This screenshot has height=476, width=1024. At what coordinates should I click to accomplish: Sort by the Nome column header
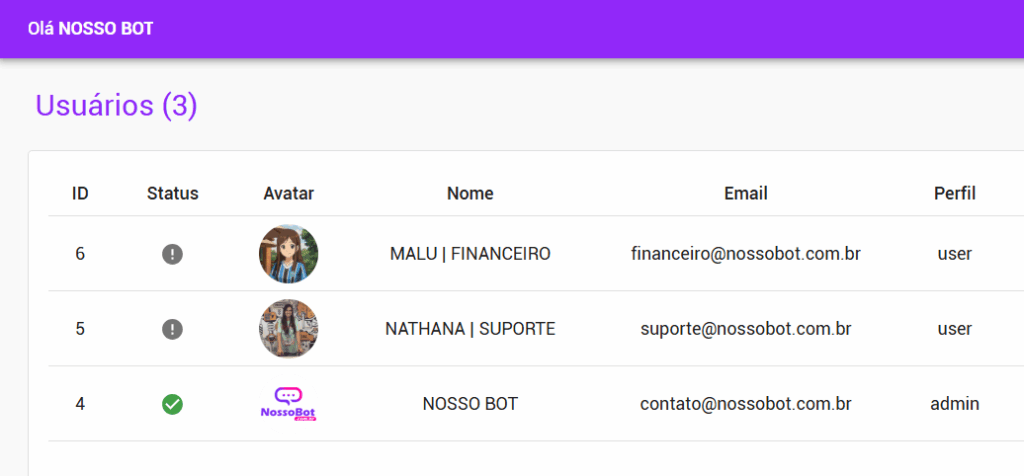click(x=470, y=193)
